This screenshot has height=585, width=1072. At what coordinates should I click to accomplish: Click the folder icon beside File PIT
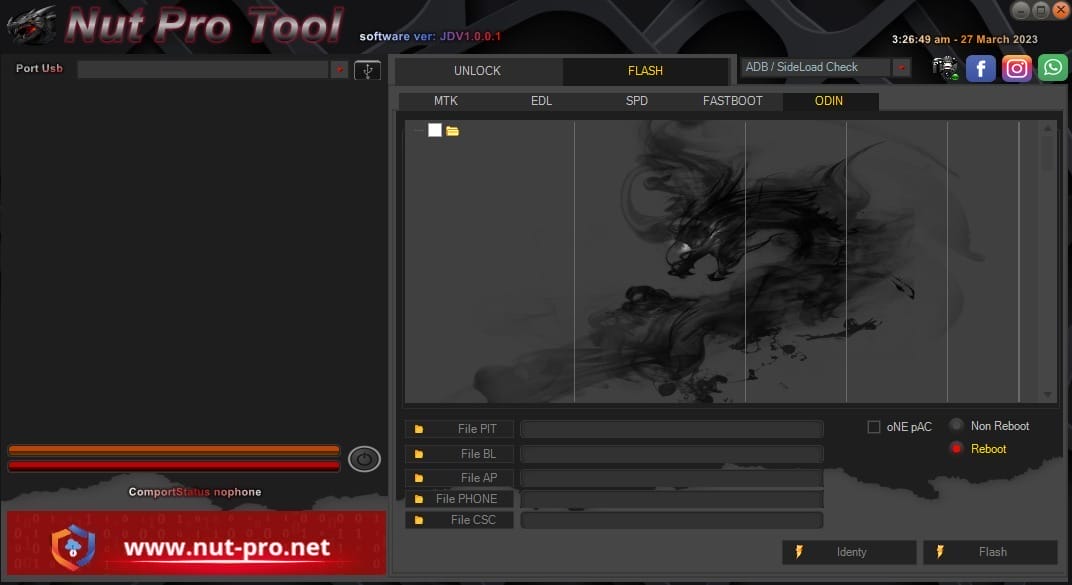[419, 428]
